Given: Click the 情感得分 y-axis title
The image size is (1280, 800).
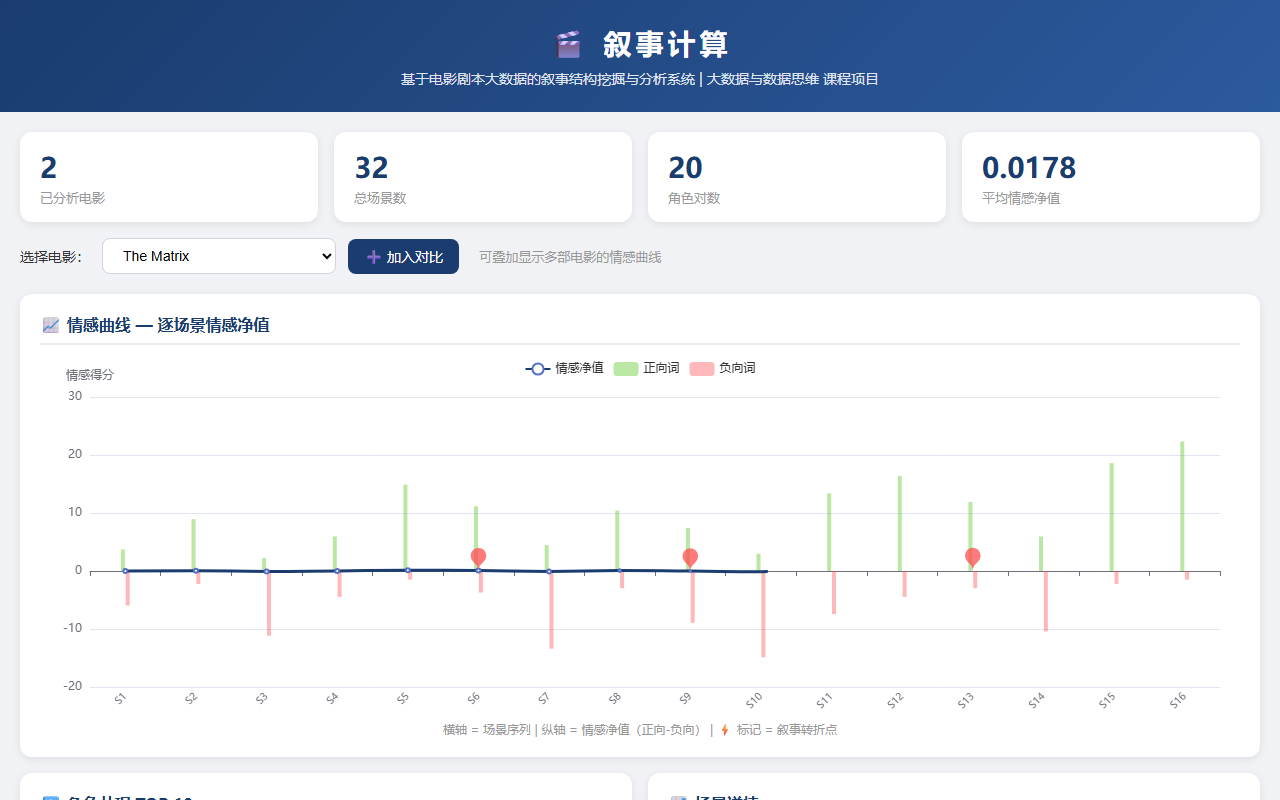Looking at the screenshot, I should coord(90,375).
